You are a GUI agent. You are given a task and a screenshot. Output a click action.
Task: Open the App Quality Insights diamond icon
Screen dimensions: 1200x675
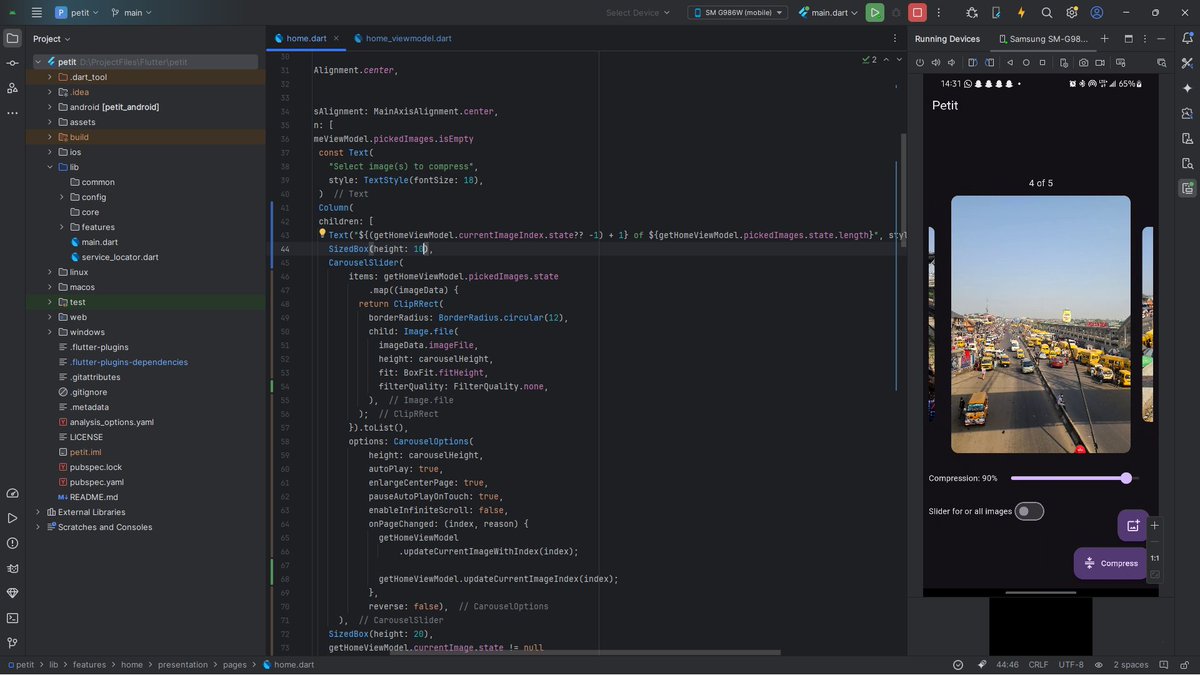pos(12,593)
